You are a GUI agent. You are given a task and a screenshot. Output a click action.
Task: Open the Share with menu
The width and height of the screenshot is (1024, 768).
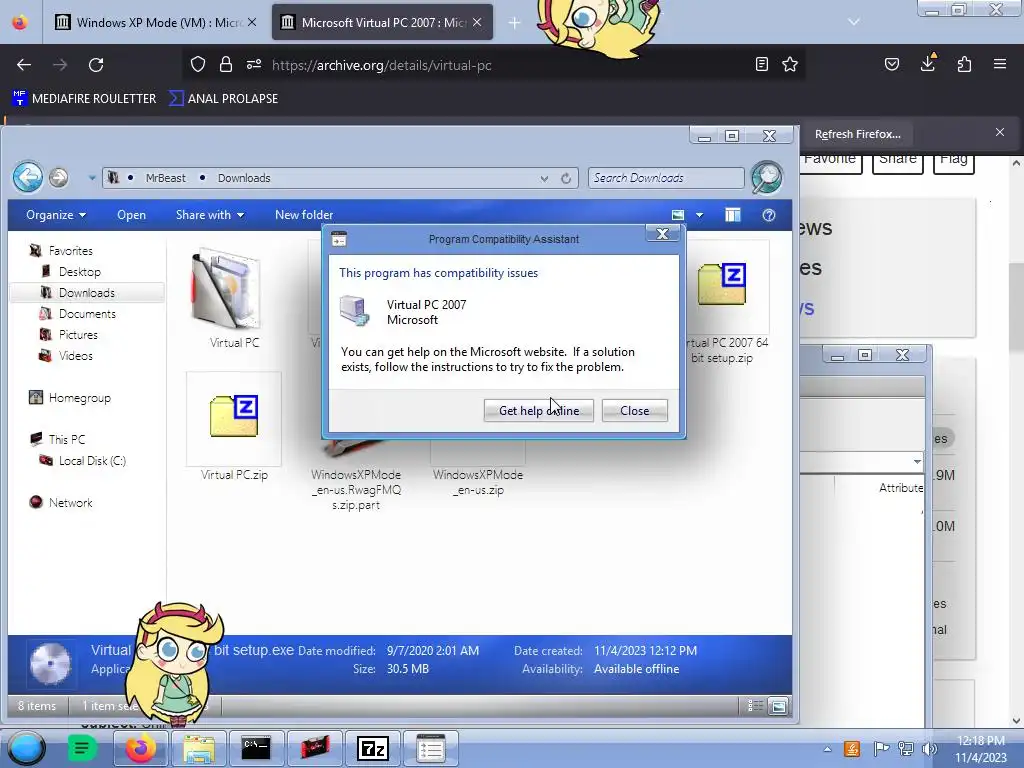(210, 215)
